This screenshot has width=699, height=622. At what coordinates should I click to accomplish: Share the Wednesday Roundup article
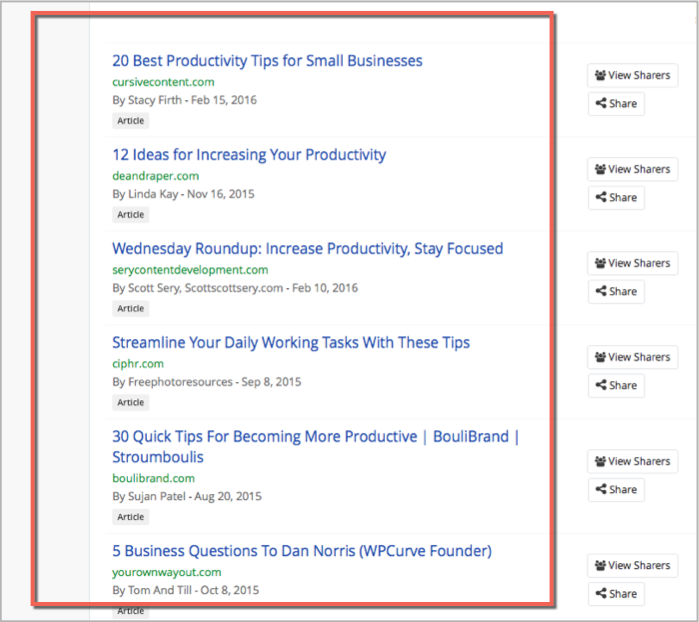[x=616, y=292]
